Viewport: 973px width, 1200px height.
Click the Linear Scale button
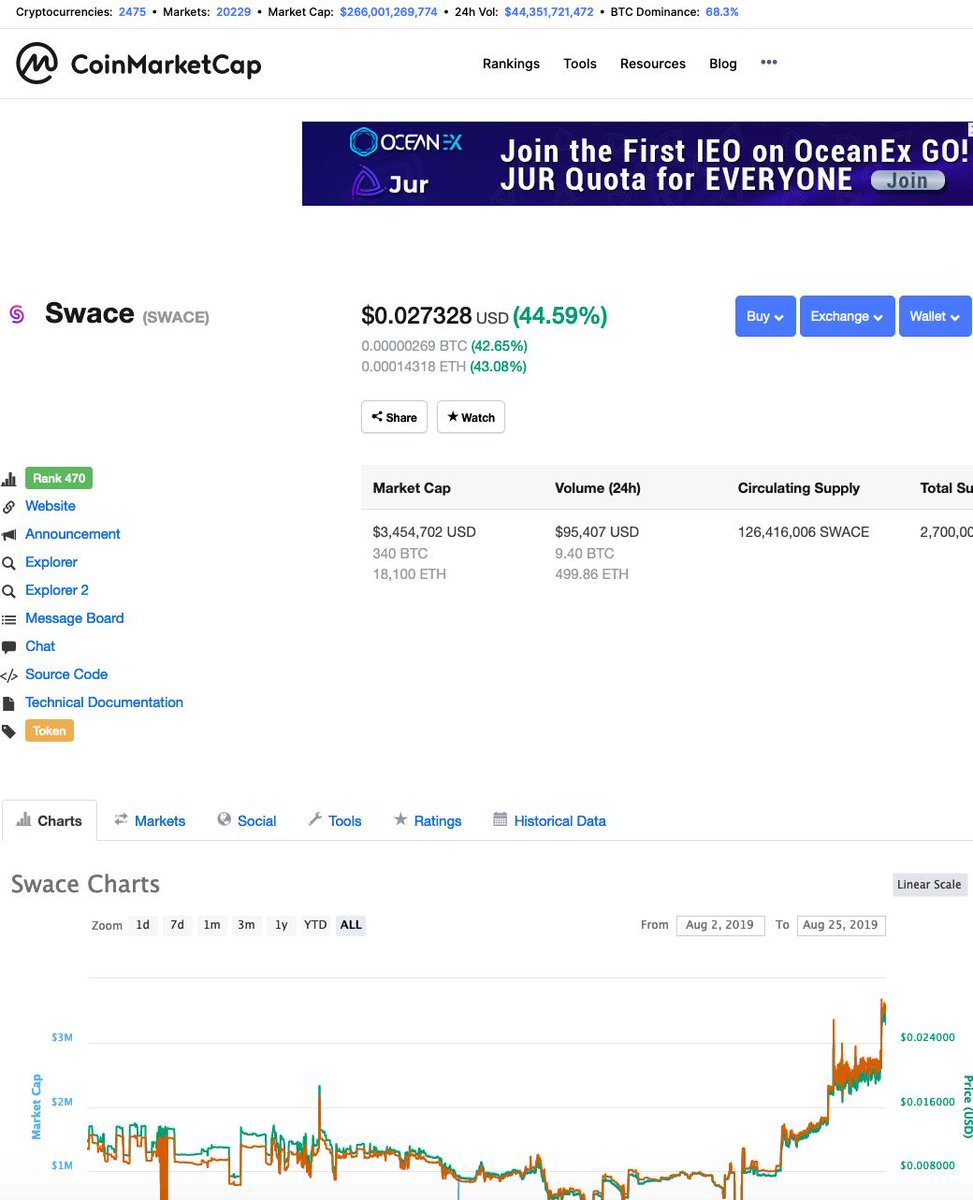pyautogui.click(x=929, y=884)
